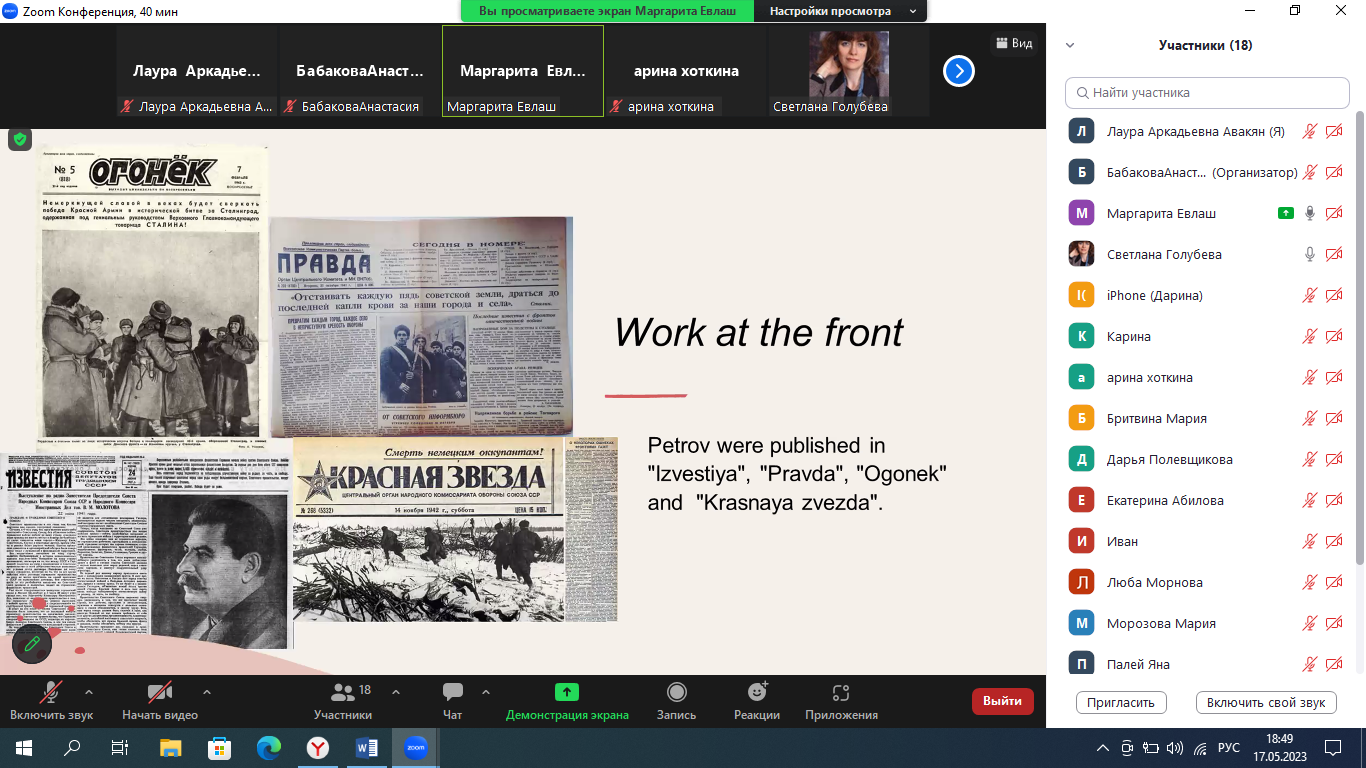The height and width of the screenshot is (768, 1366).
Task: Expand video options arrow beside Начать видео
Action: click(x=207, y=691)
